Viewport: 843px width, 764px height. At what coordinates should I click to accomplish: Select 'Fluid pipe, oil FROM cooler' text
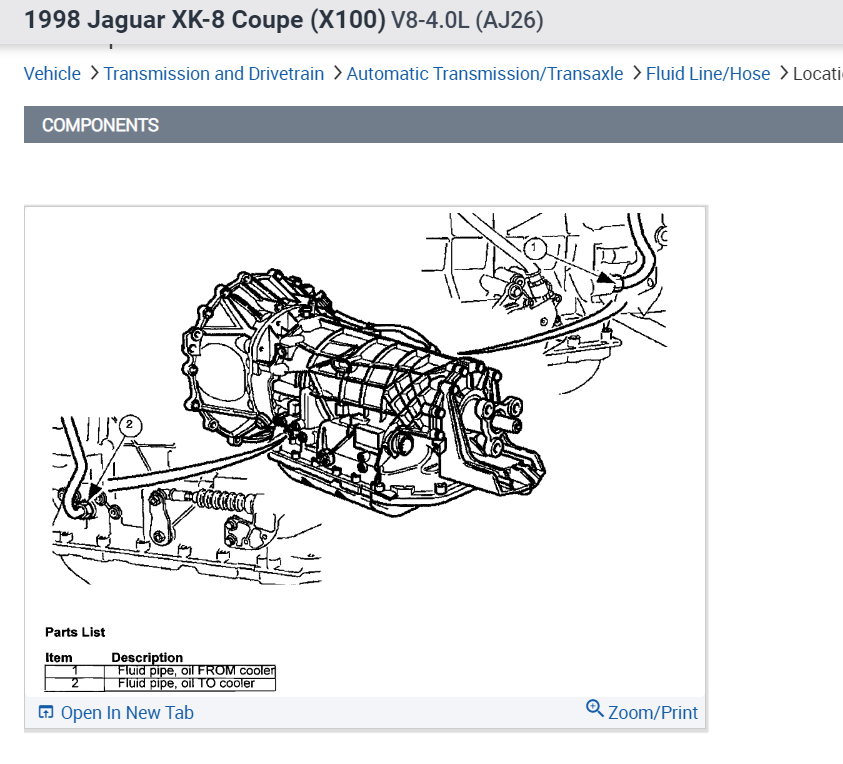196,671
